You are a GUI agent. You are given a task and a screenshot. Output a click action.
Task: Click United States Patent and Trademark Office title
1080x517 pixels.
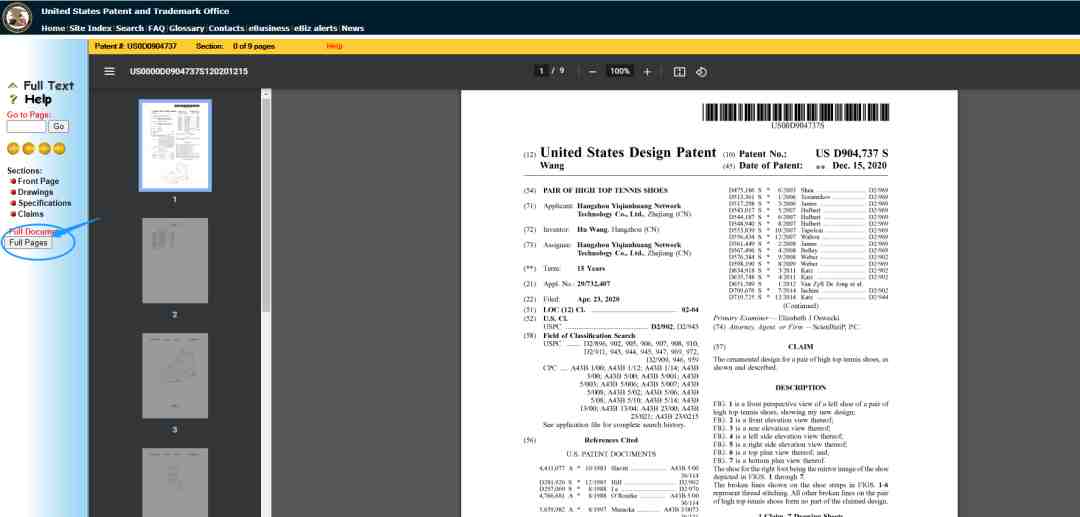pyautogui.click(x=135, y=11)
